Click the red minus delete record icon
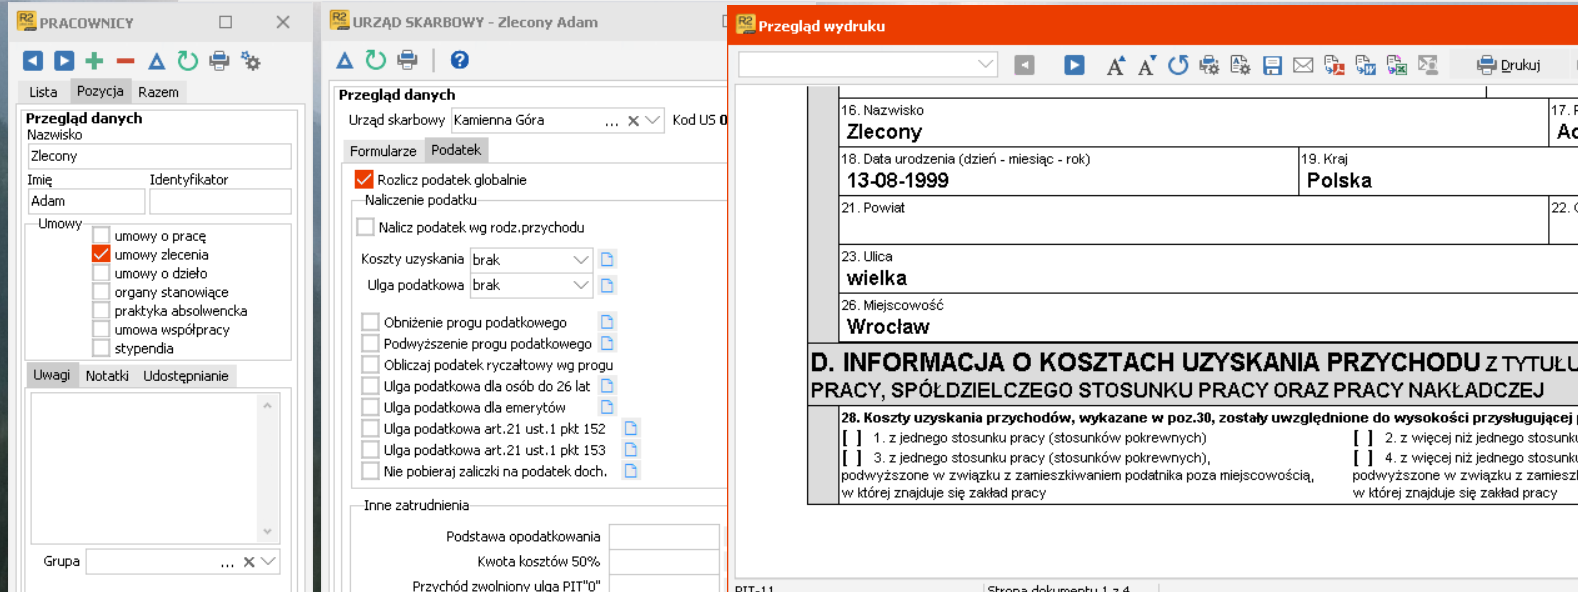The height and width of the screenshot is (592, 1578). click(x=125, y=61)
